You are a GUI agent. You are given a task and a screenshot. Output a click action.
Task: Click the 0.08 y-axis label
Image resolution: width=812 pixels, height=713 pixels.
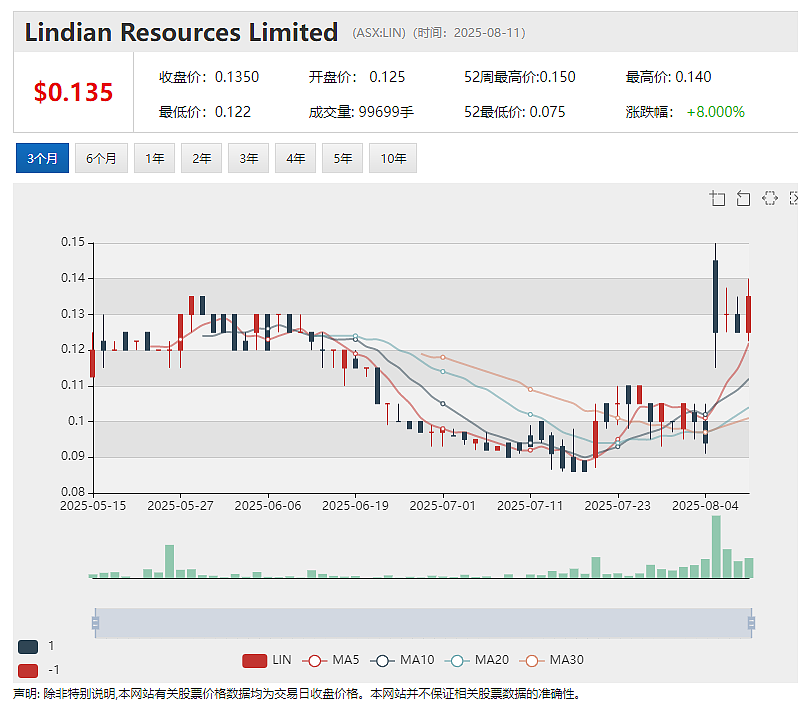coord(73,491)
